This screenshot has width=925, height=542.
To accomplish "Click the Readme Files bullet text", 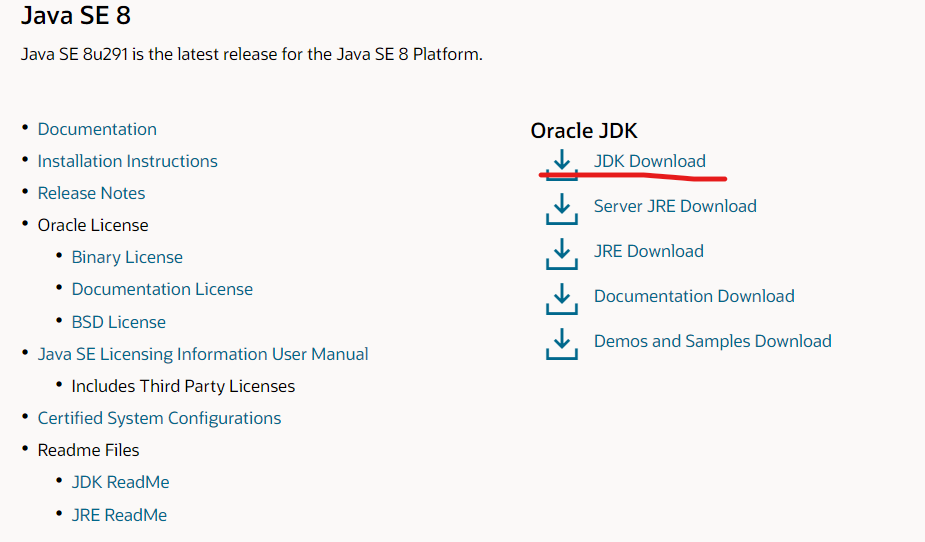I will tap(88, 450).
